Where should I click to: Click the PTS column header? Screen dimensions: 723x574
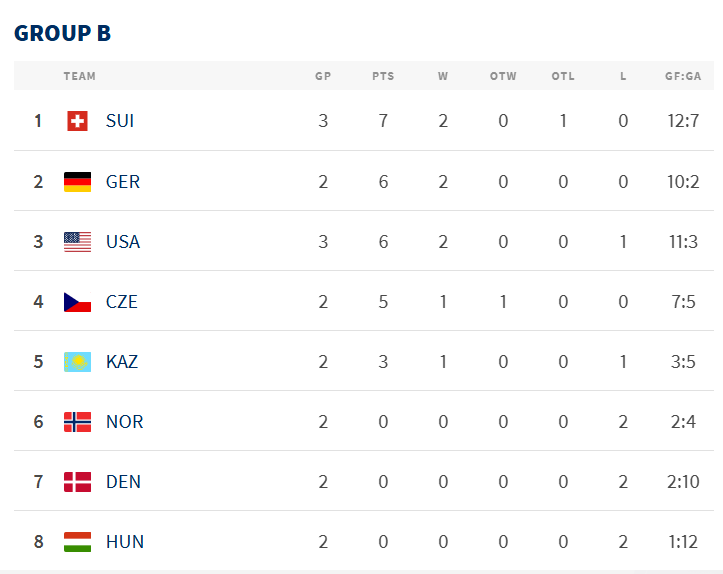[x=383, y=76]
